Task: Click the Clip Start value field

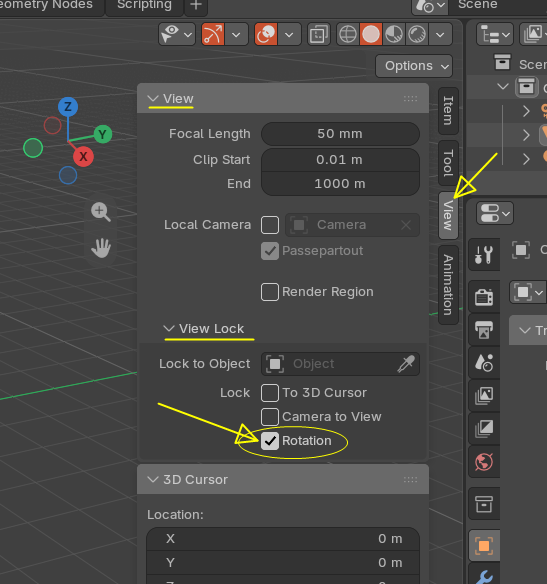Action: [340, 160]
